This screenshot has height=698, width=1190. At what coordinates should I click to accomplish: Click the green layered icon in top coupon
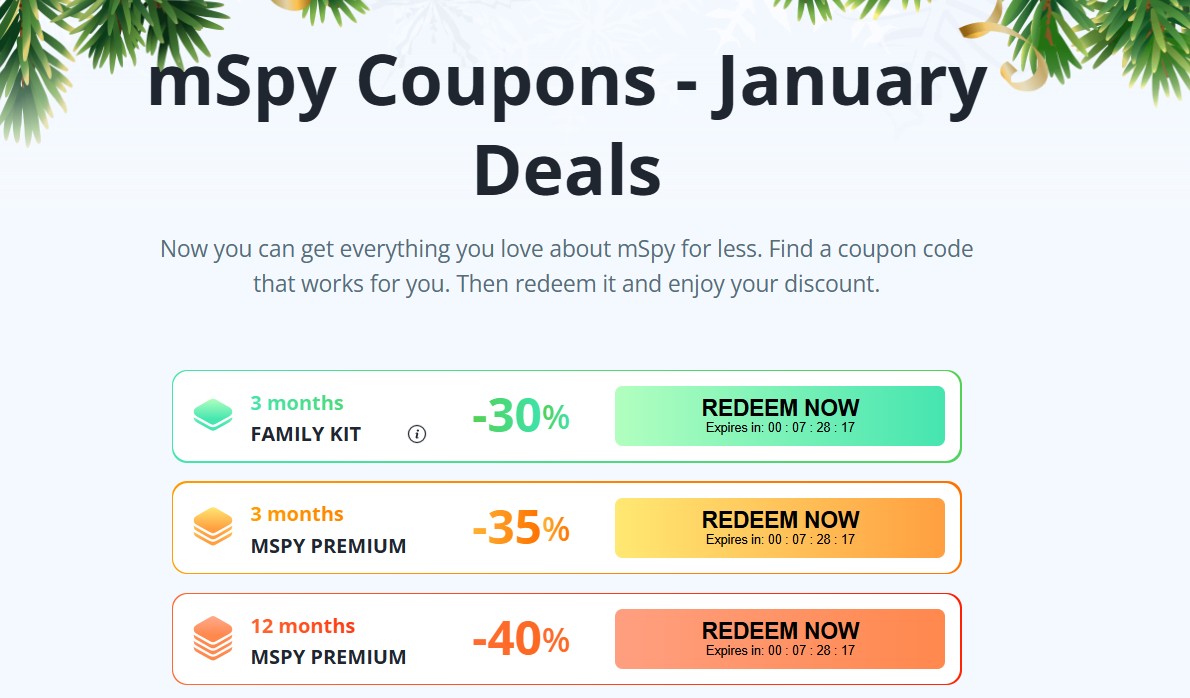(x=212, y=415)
